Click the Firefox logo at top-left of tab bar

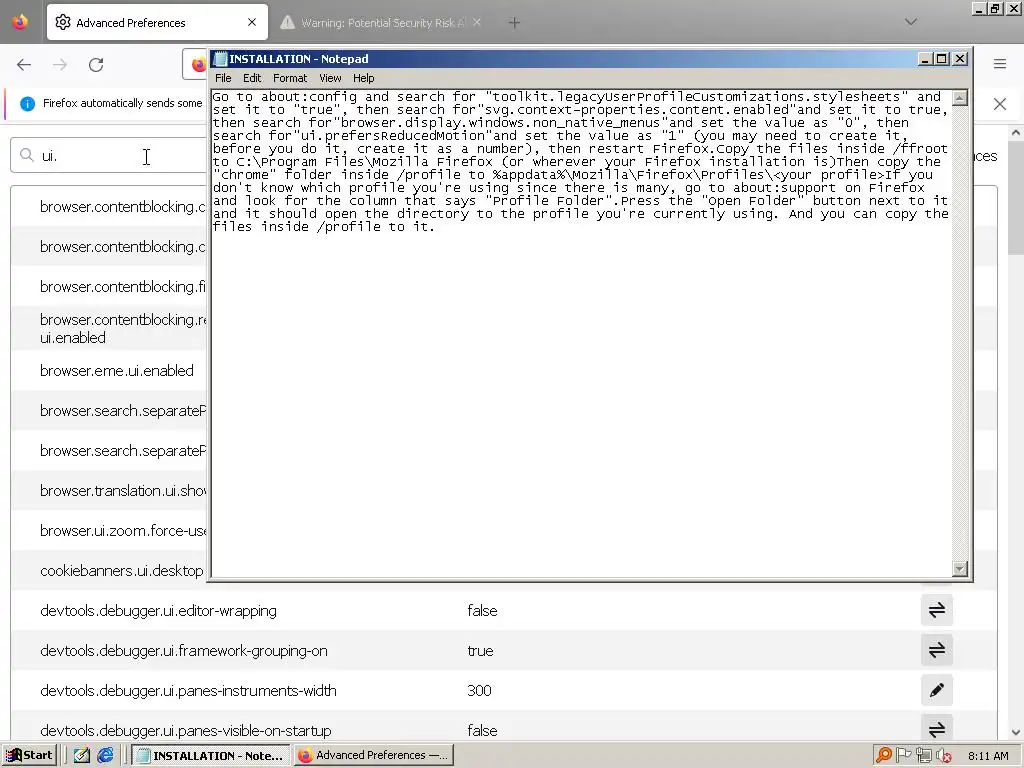[x=20, y=22]
